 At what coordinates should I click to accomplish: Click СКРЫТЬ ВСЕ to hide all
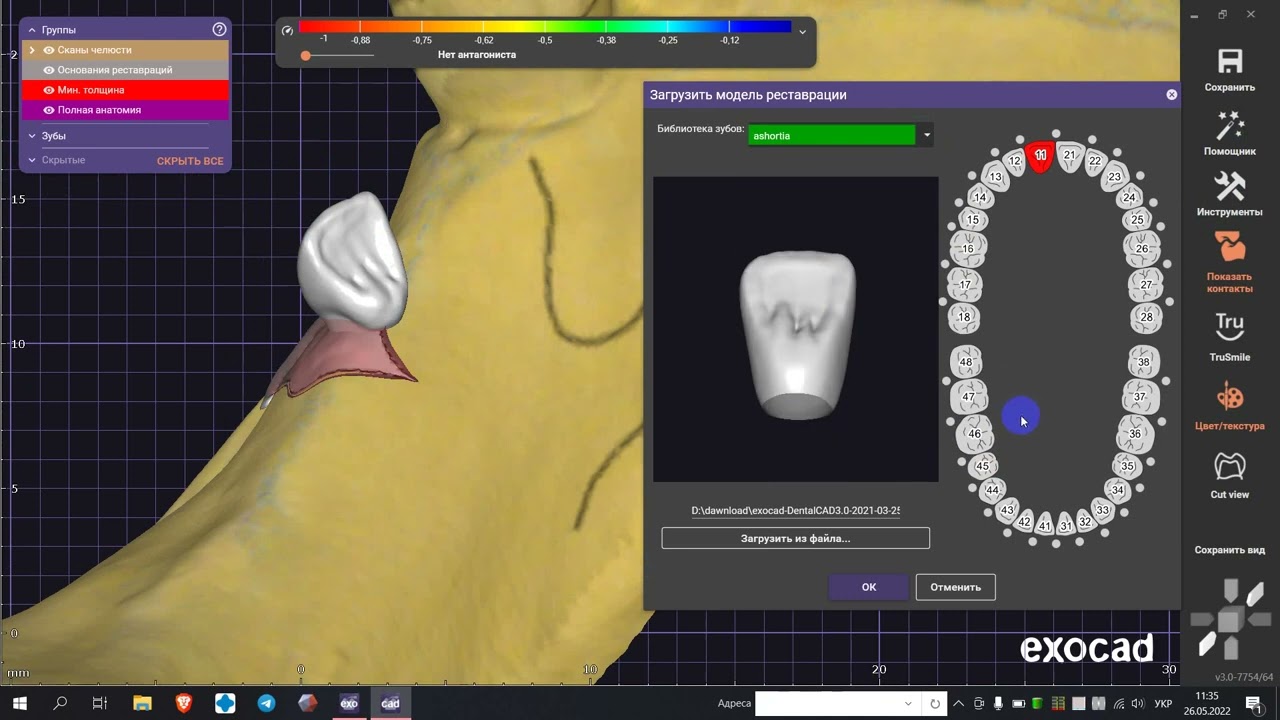click(190, 161)
